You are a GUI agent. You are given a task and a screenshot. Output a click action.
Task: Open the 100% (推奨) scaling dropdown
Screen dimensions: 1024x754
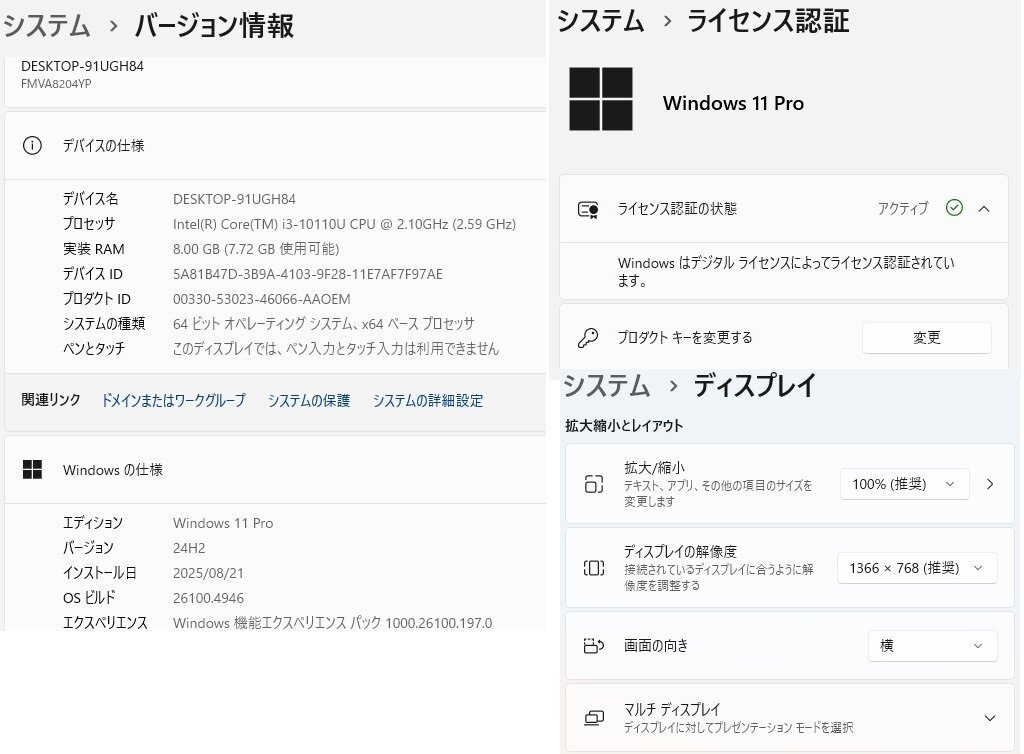[904, 484]
